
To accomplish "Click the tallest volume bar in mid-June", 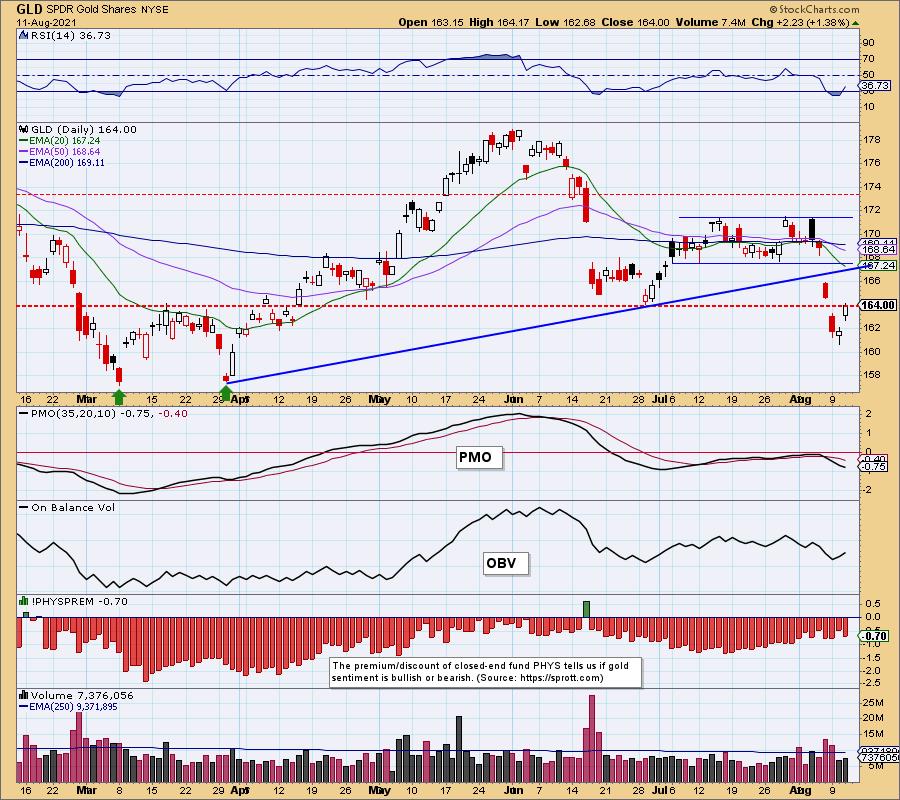I will point(592,739).
